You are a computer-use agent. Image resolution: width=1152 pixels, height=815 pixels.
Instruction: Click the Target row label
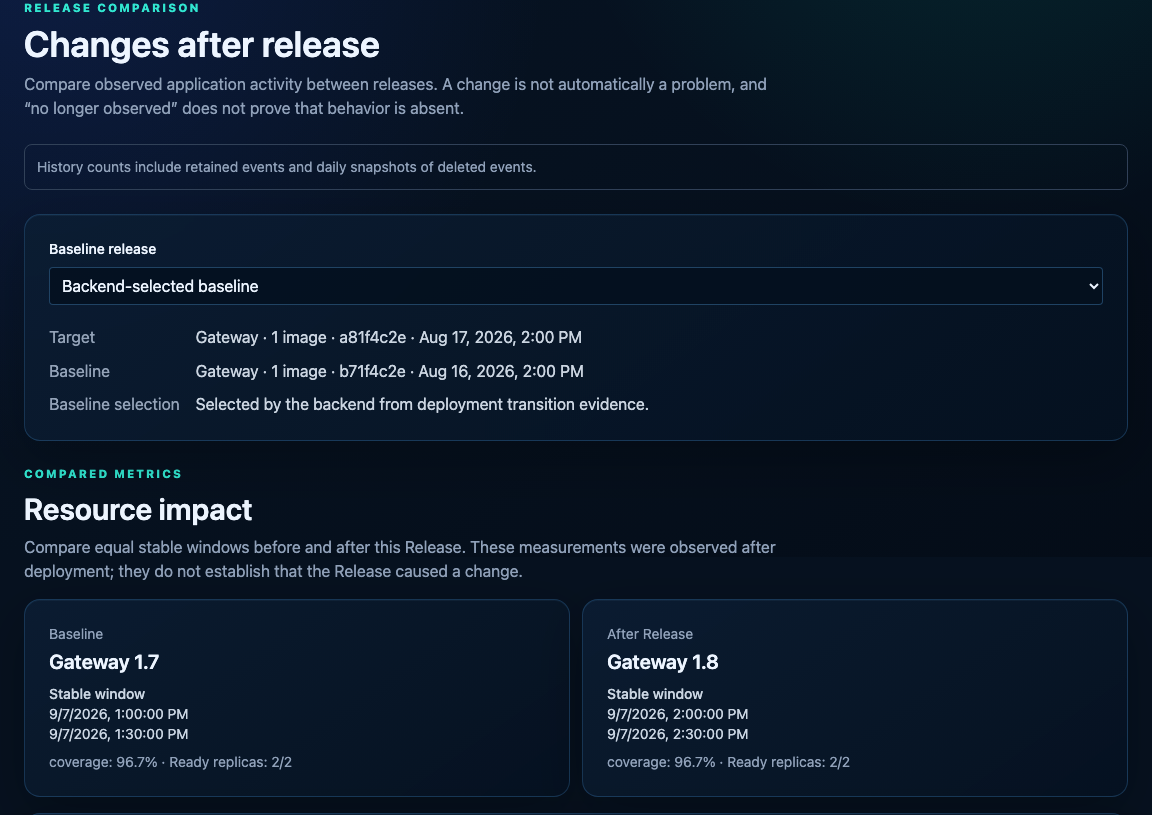pyautogui.click(x=72, y=337)
